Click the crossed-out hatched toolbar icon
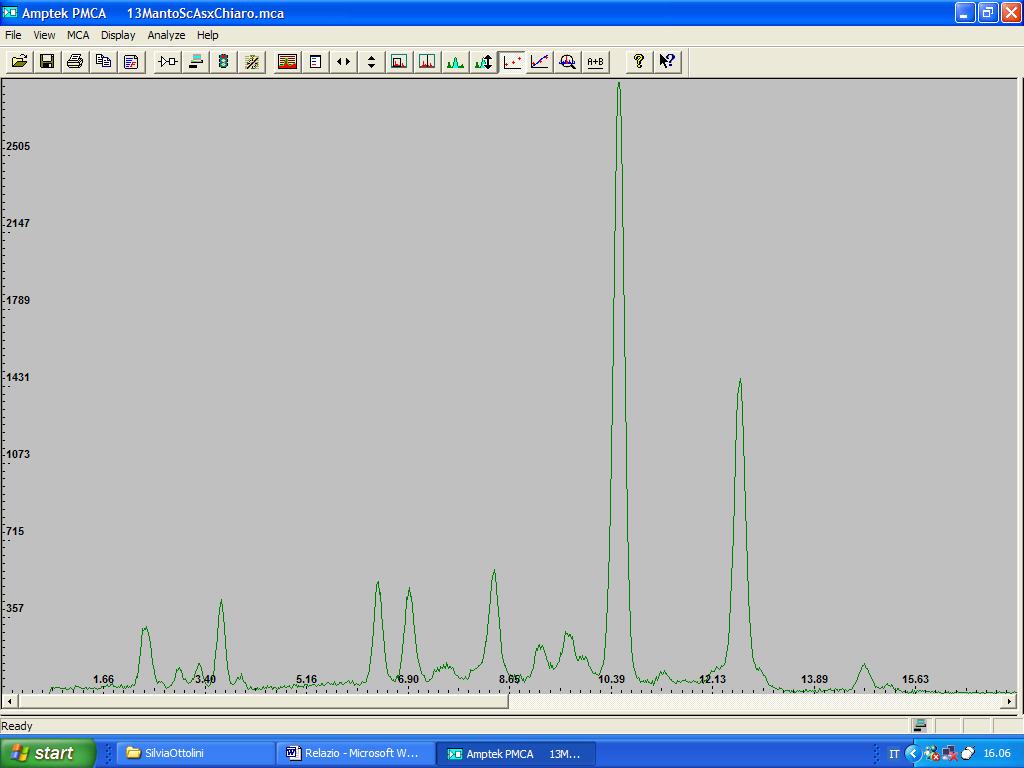The height and width of the screenshot is (768, 1024). 251,61
